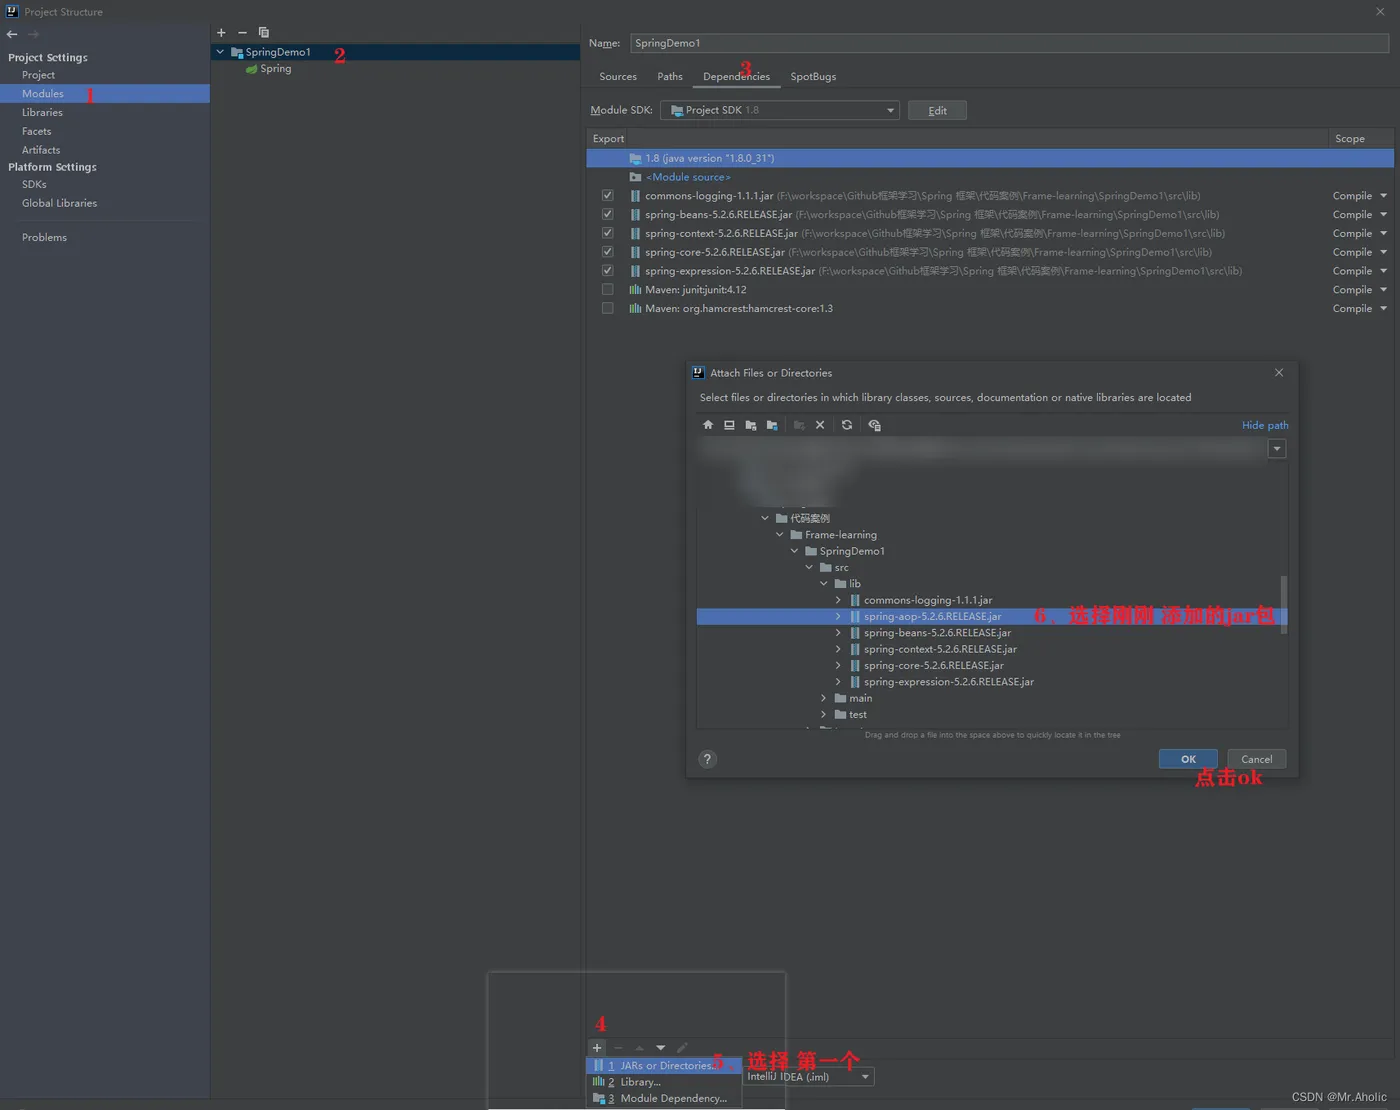Open help for Attach Files dialog

707,759
